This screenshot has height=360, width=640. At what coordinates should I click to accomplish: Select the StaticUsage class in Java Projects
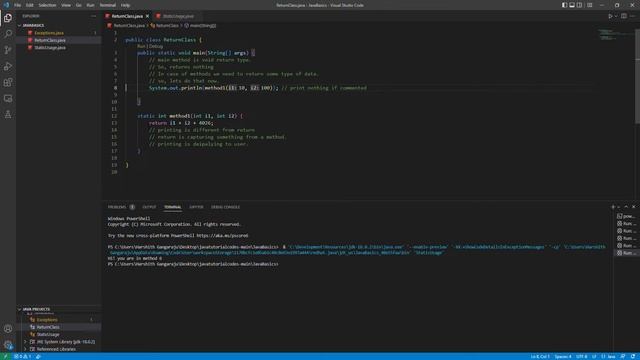coord(59,334)
